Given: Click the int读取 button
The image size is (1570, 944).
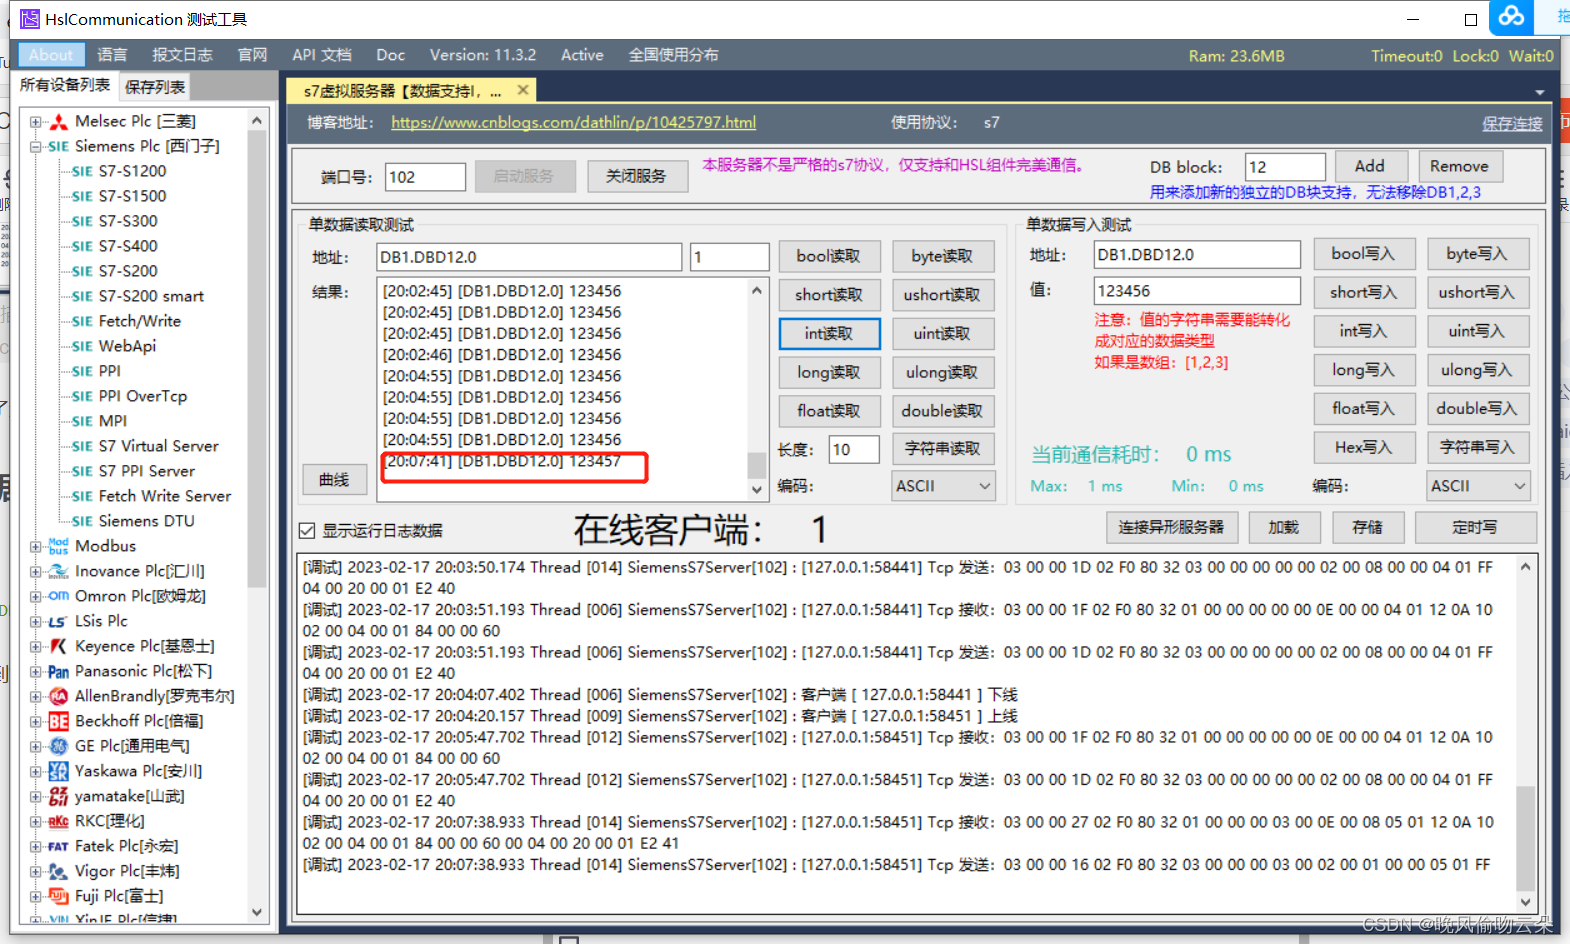Looking at the screenshot, I should (x=829, y=333).
